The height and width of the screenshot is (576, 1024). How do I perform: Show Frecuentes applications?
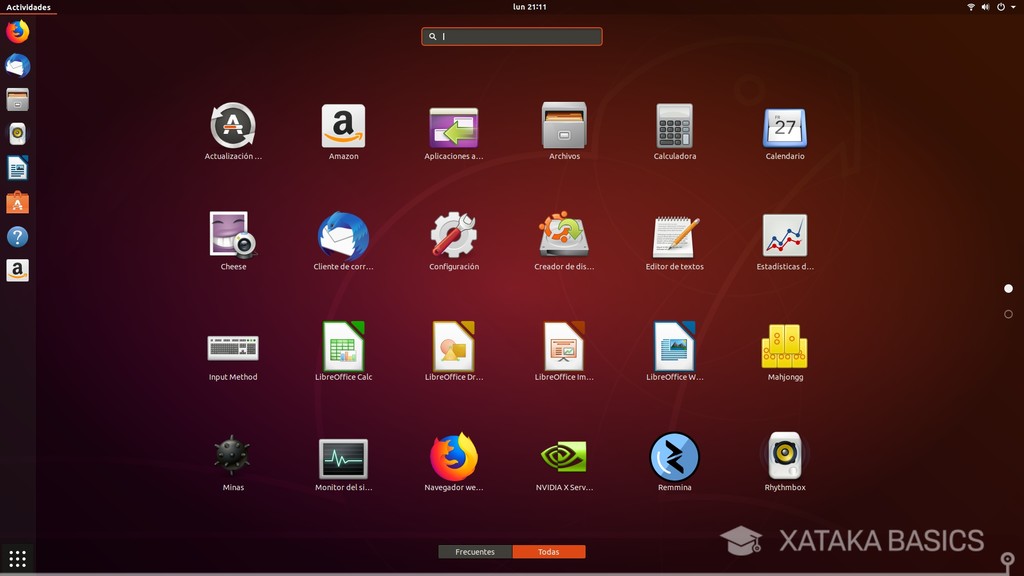pos(475,551)
